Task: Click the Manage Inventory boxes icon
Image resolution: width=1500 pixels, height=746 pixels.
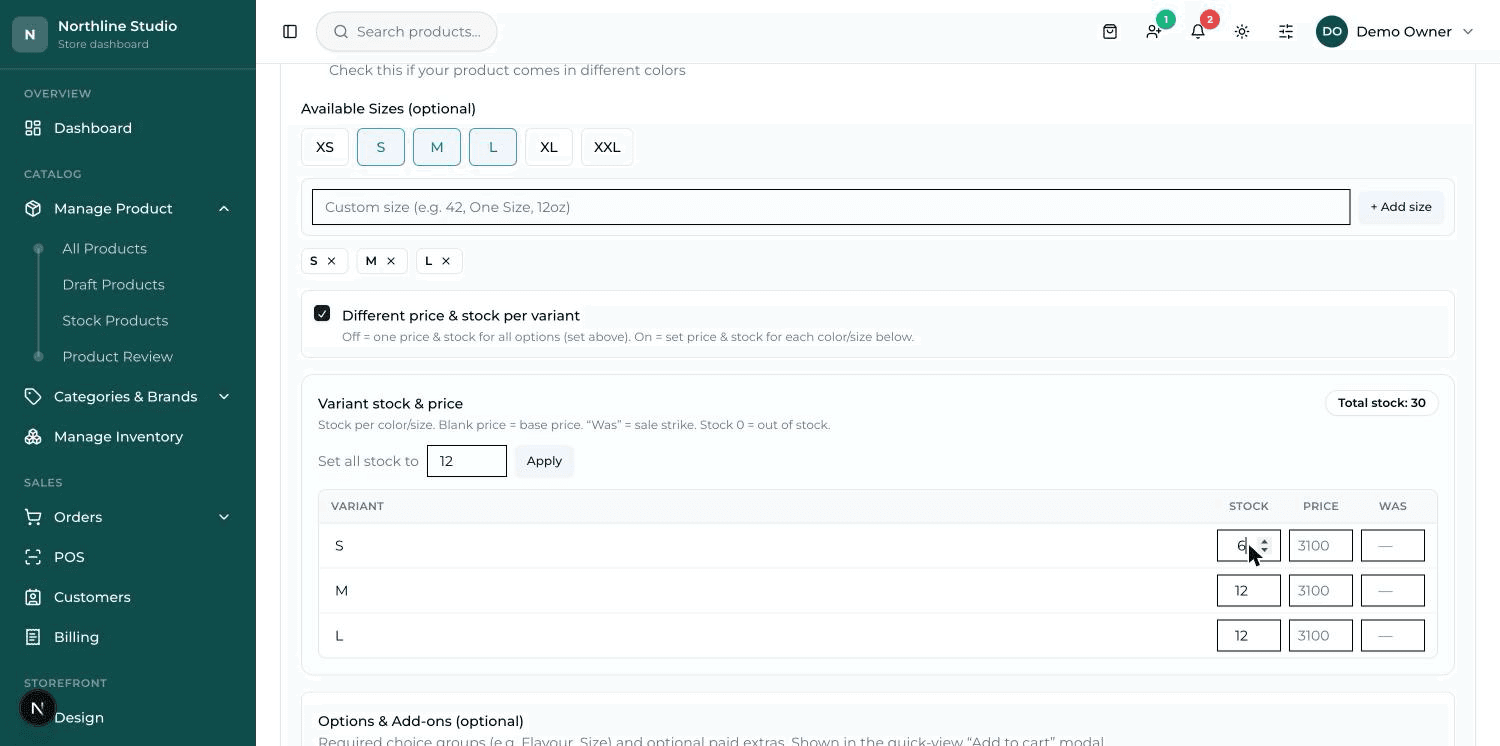Action: tap(33, 437)
